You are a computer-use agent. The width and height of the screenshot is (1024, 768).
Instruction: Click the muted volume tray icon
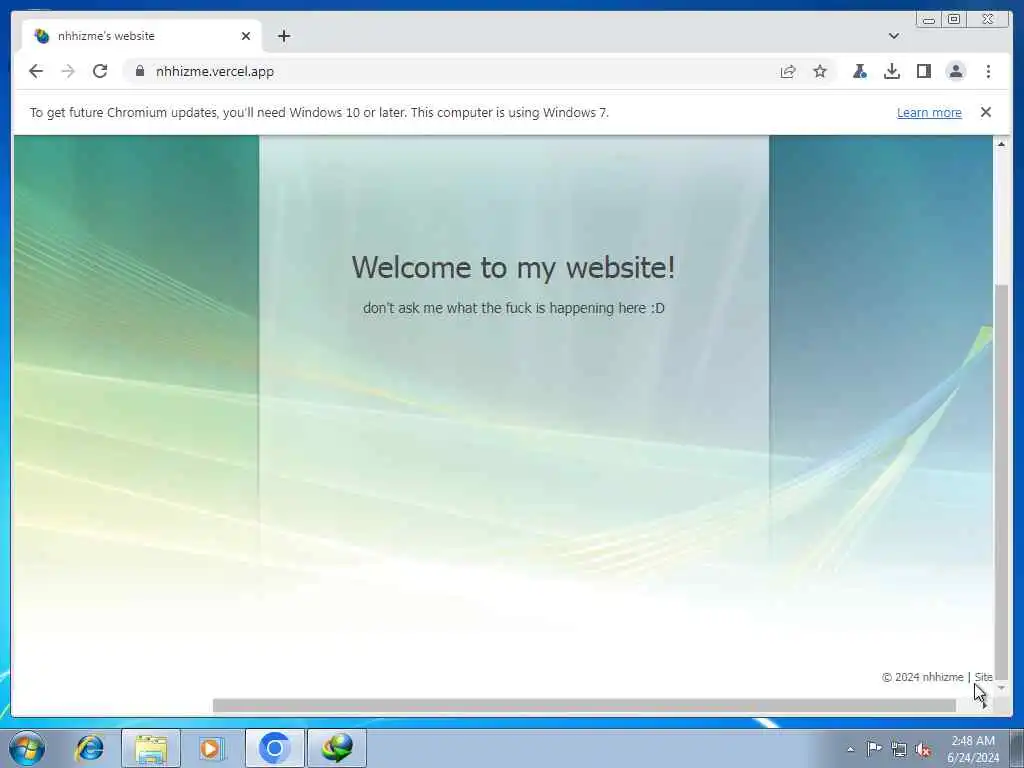pyautogui.click(x=923, y=750)
